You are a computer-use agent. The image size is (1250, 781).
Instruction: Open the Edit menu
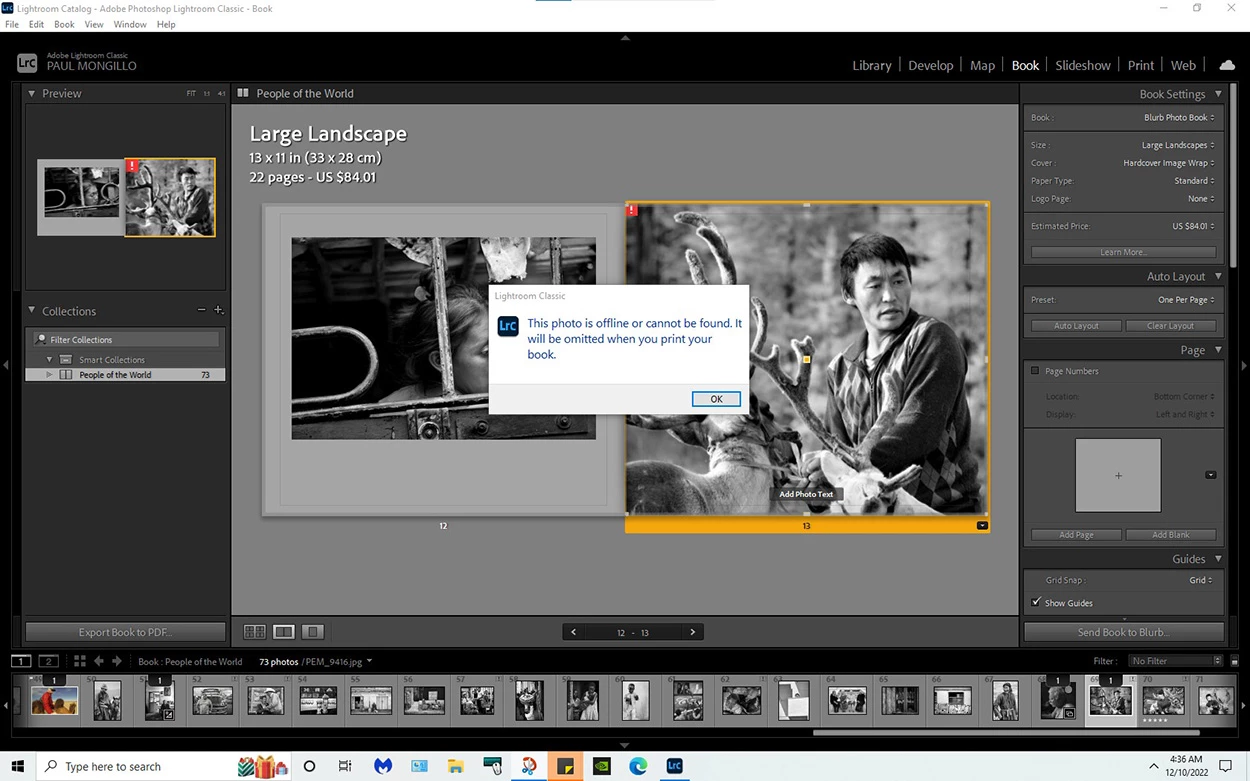pyautogui.click(x=36, y=24)
